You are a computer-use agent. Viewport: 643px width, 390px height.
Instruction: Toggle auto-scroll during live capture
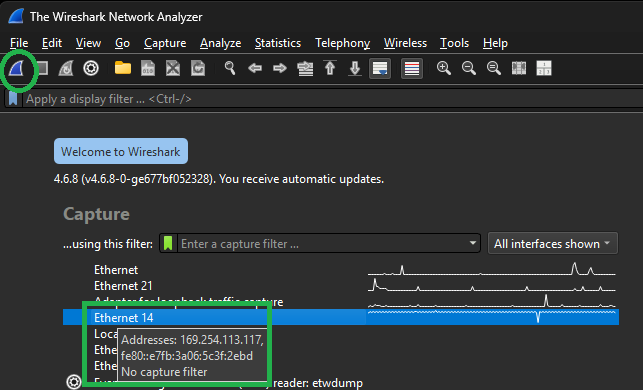380,68
